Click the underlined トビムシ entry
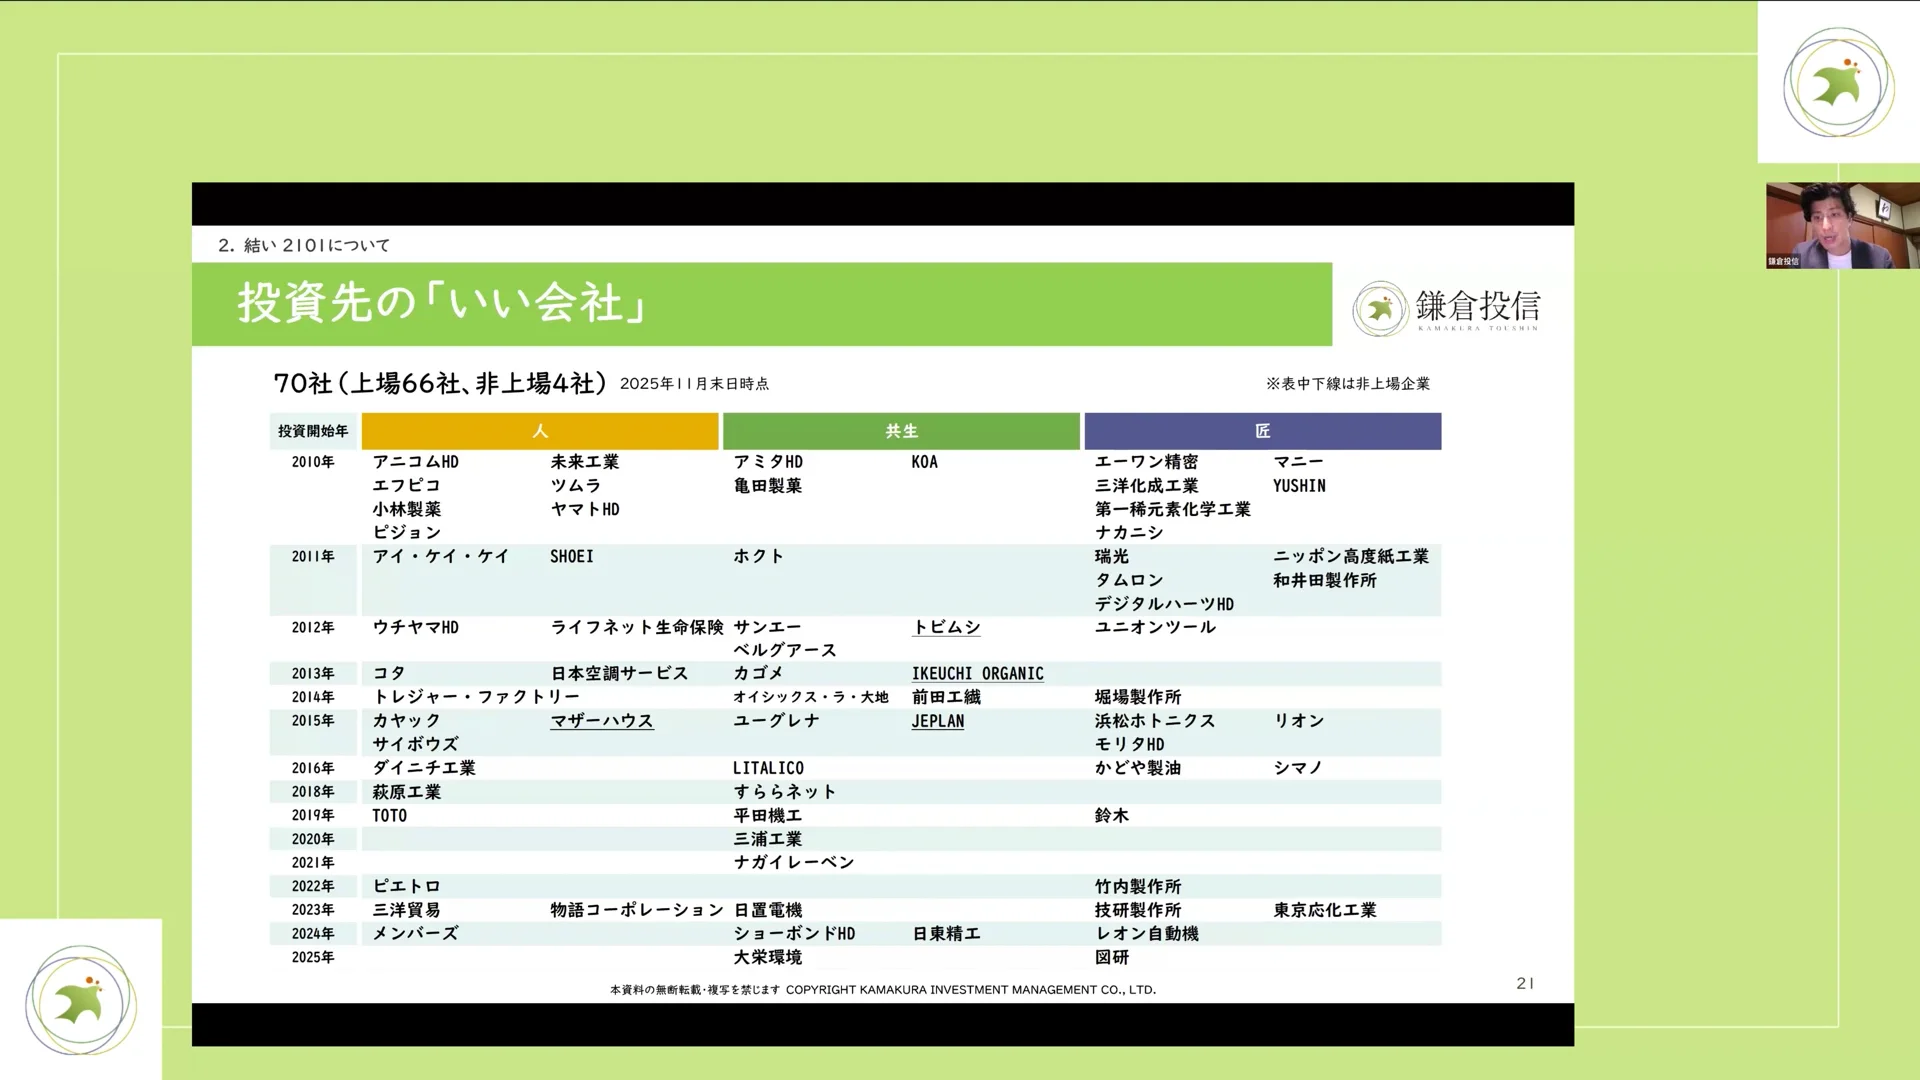The height and width of the screenshot is (1080, 1920). pyautogui.click(x=946, y=627)
